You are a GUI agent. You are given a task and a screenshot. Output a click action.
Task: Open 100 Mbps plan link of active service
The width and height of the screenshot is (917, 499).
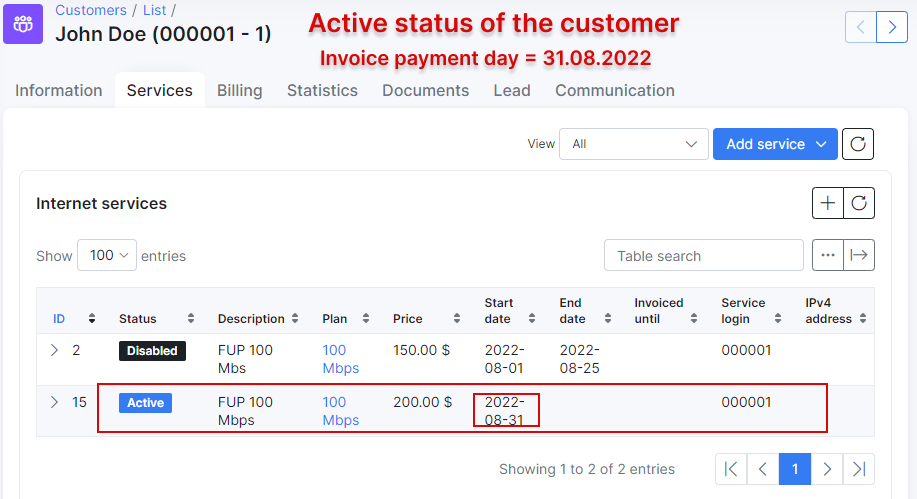(340, 411)
